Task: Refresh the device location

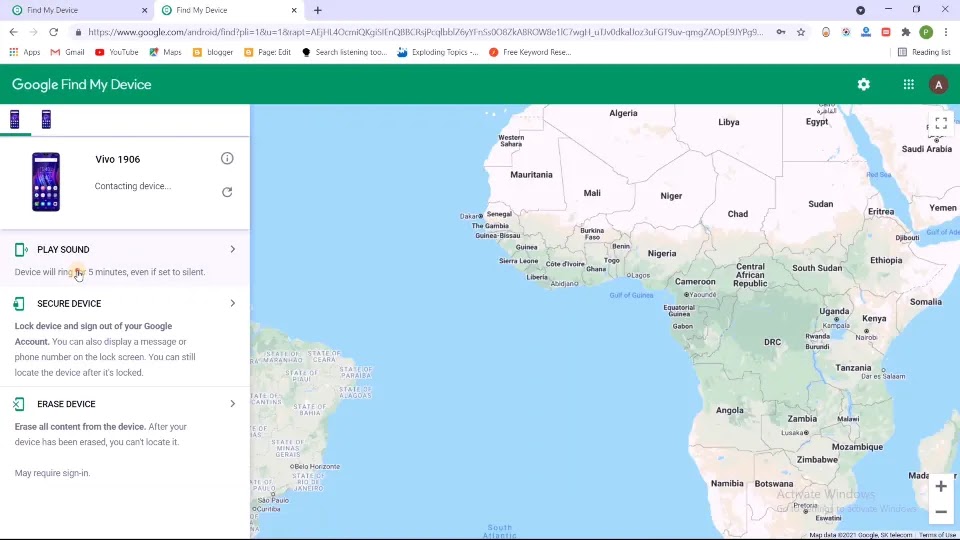Action: [227, 192]
